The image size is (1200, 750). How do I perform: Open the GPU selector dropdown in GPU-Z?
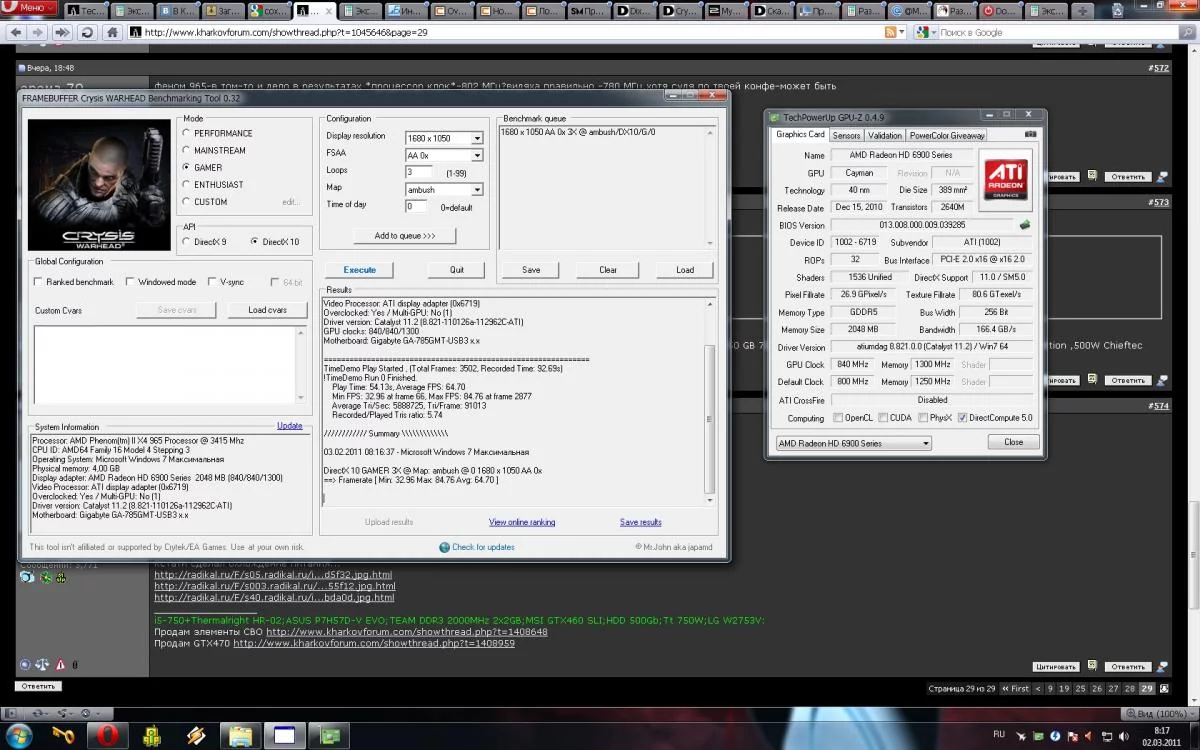[x=853, y=443]
